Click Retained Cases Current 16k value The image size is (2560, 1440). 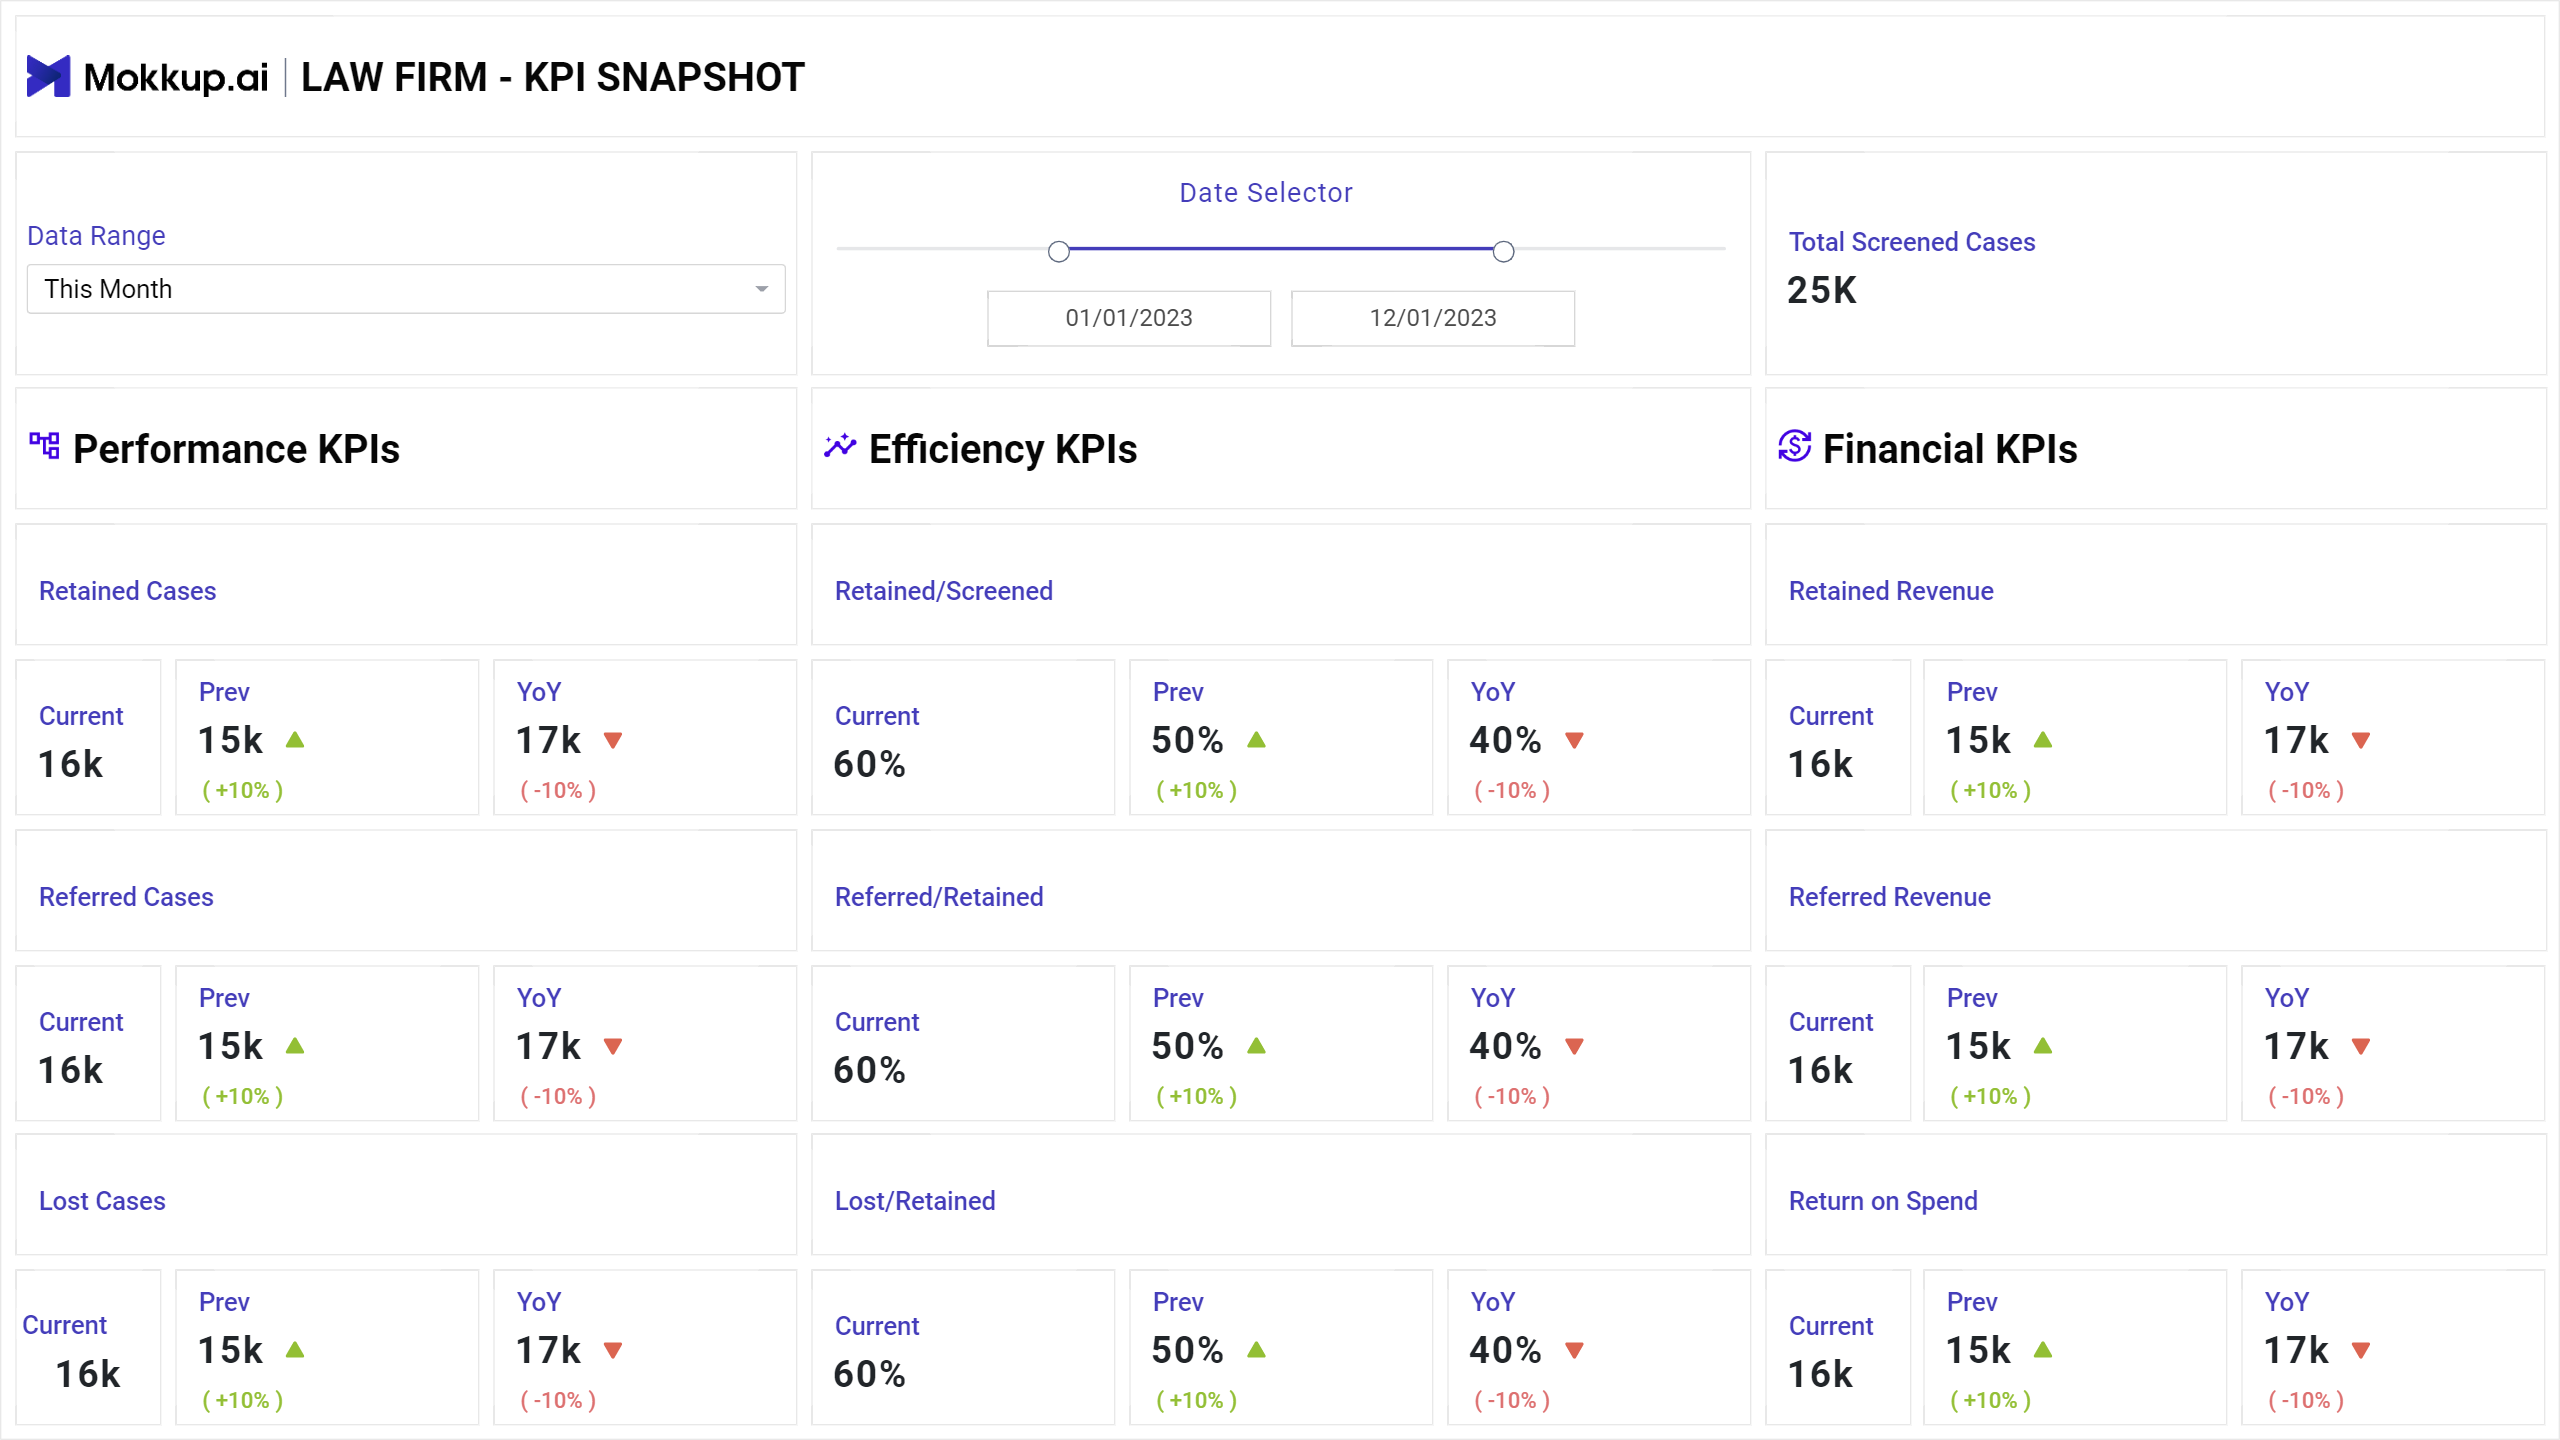(70, 765)
